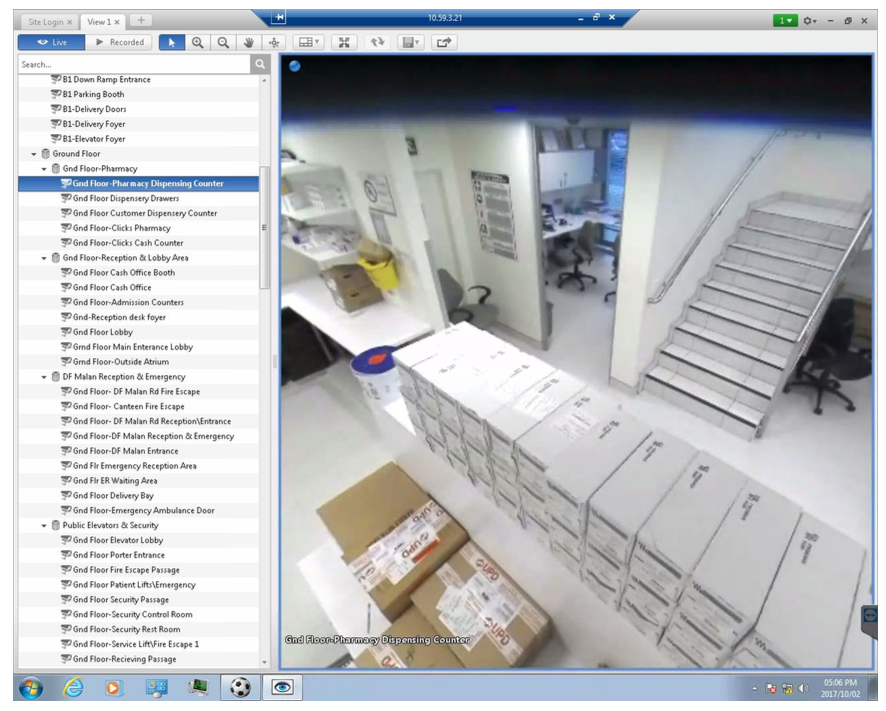Click the camera search input field
The image size is (886, 711).
tap(134, 64)
